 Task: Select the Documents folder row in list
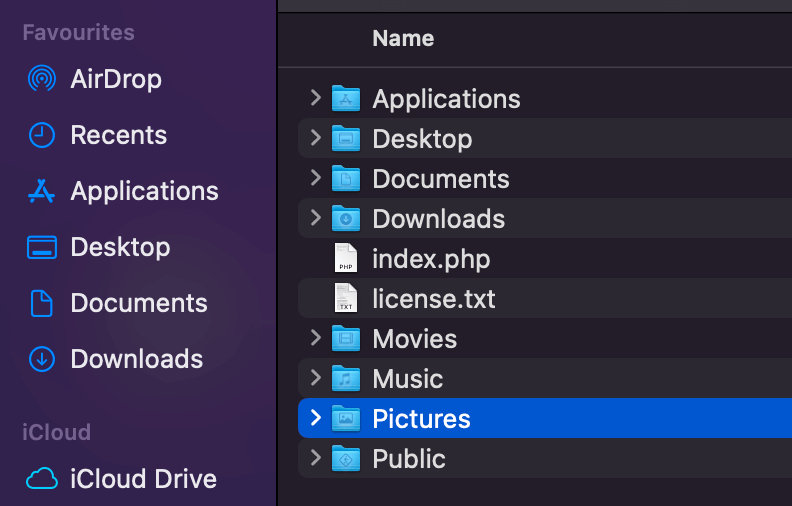point(545,178)
